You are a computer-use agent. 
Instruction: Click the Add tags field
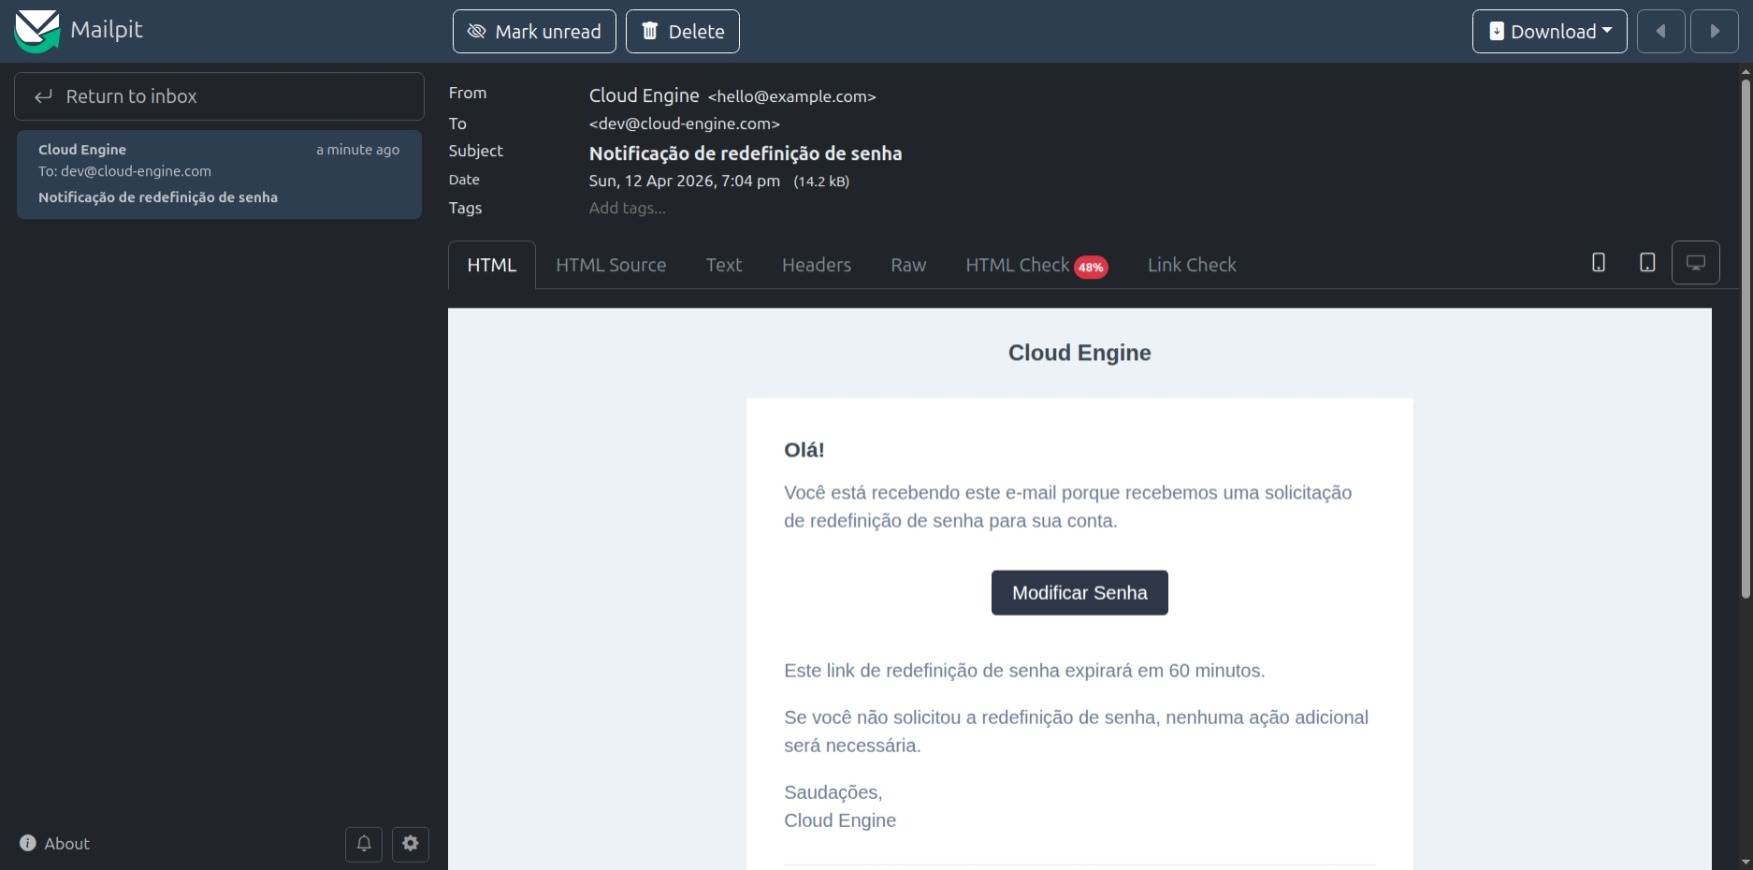click(x=627, y=208)
